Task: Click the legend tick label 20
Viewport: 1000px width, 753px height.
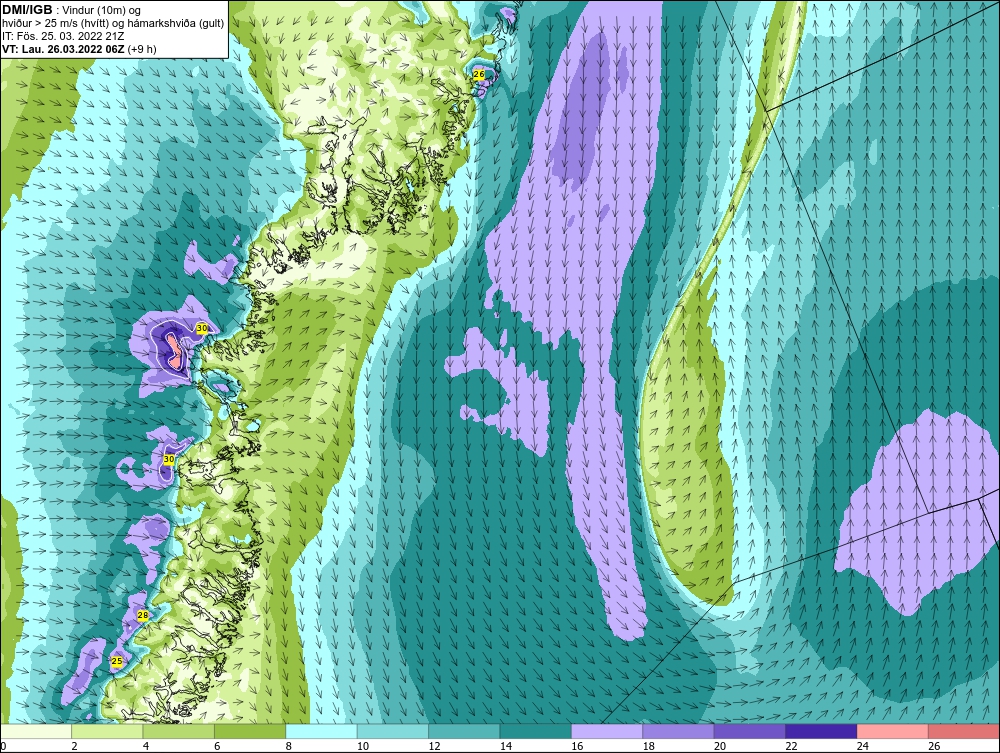Action: (x=720, y=746)
